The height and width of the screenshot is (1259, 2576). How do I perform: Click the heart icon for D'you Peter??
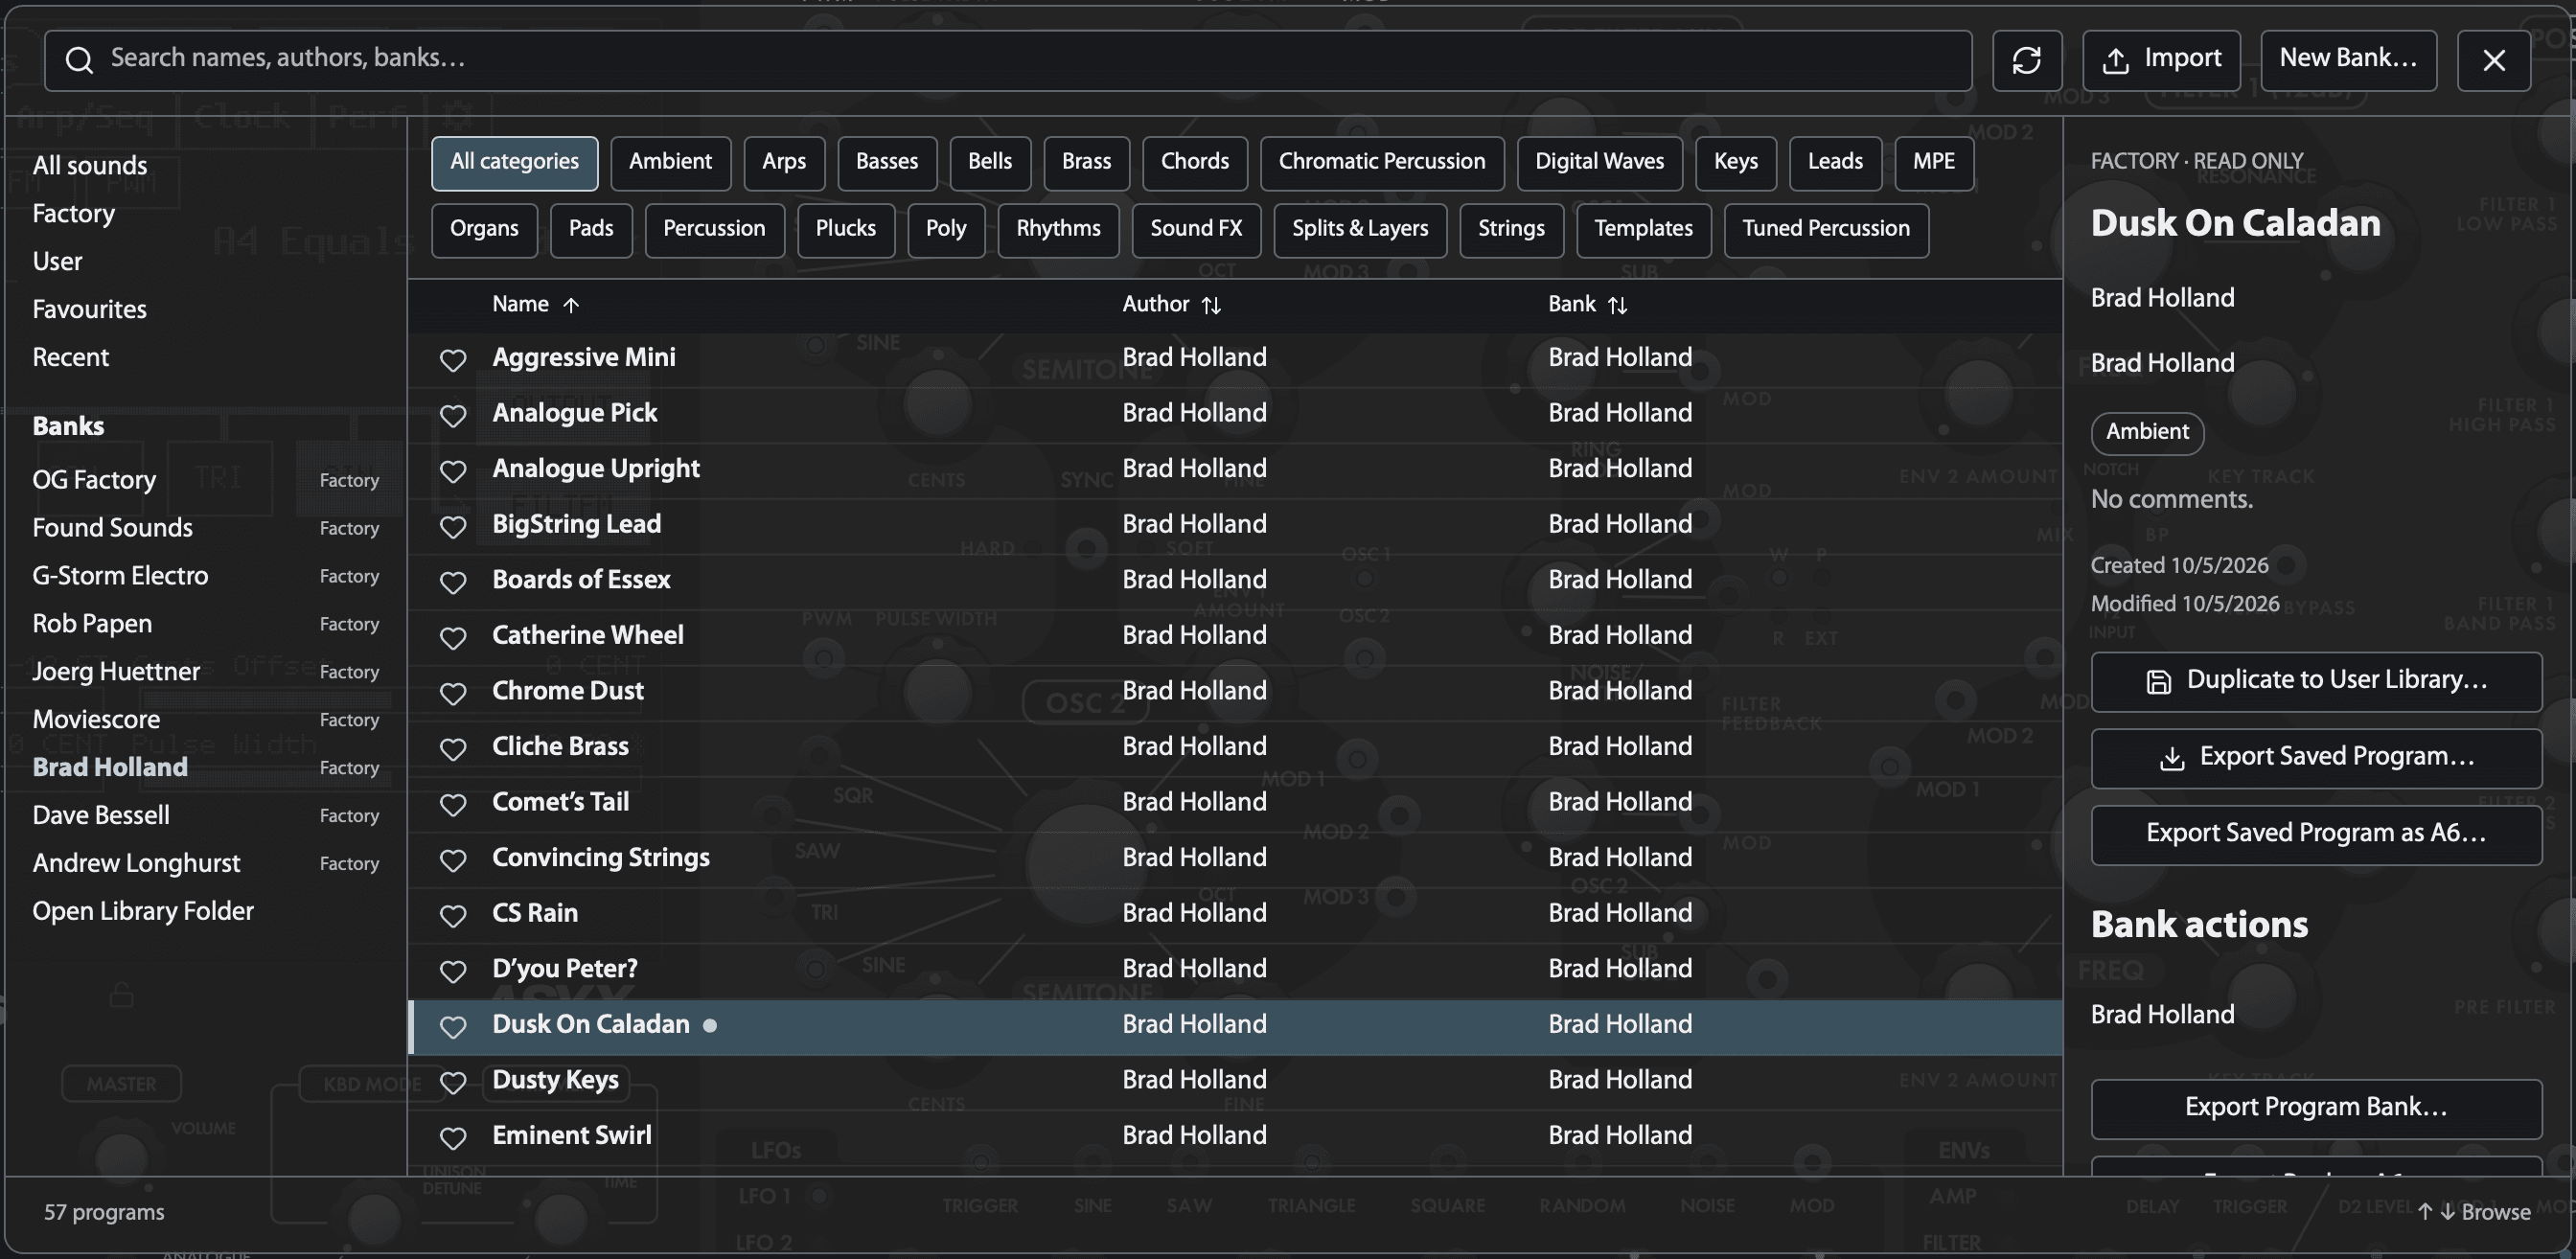tap(453, 971)
